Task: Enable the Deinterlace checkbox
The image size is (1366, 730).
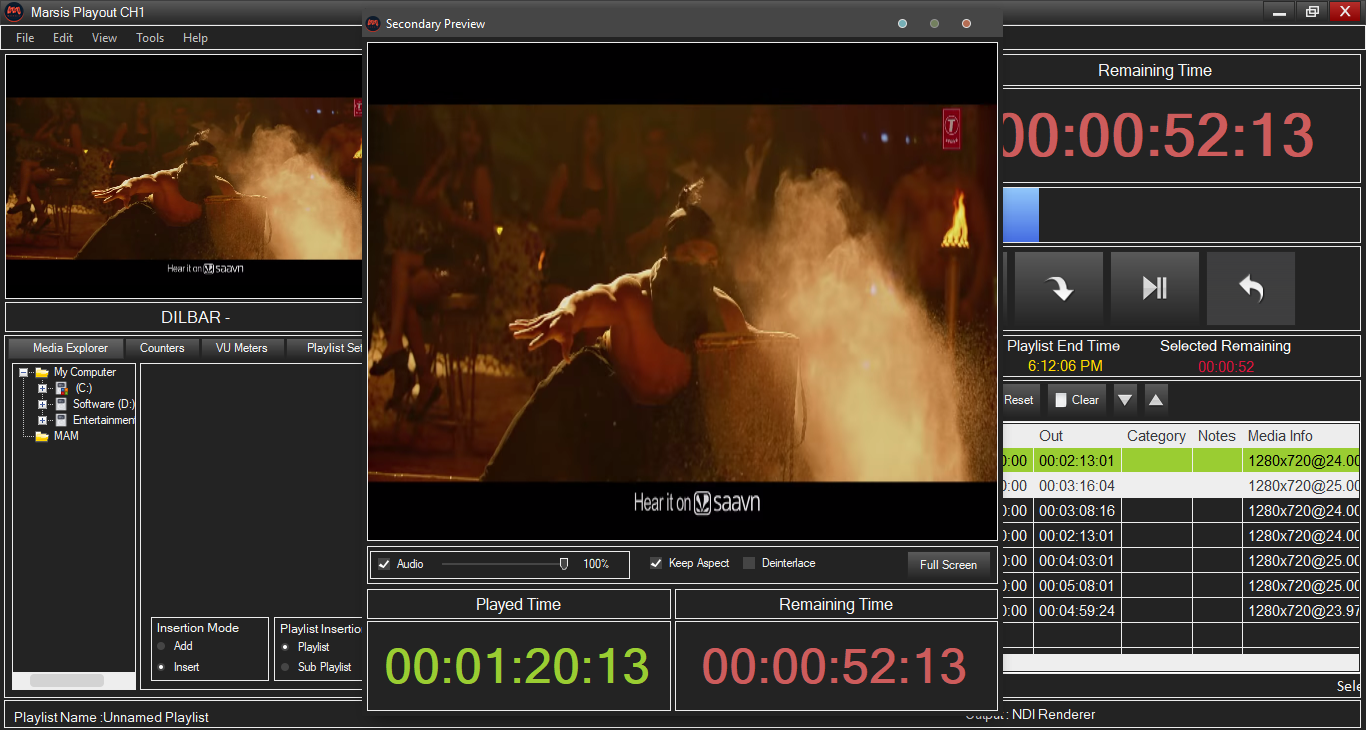Action: (x=749, y=563)
